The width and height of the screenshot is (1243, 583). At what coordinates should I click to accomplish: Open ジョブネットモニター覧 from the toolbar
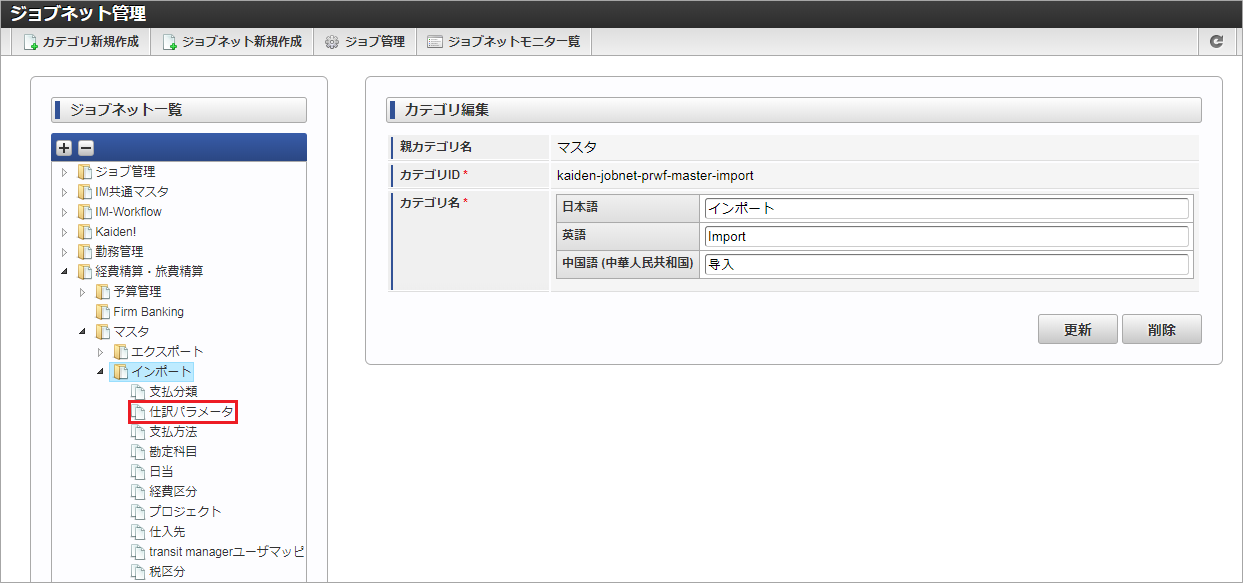503,42
